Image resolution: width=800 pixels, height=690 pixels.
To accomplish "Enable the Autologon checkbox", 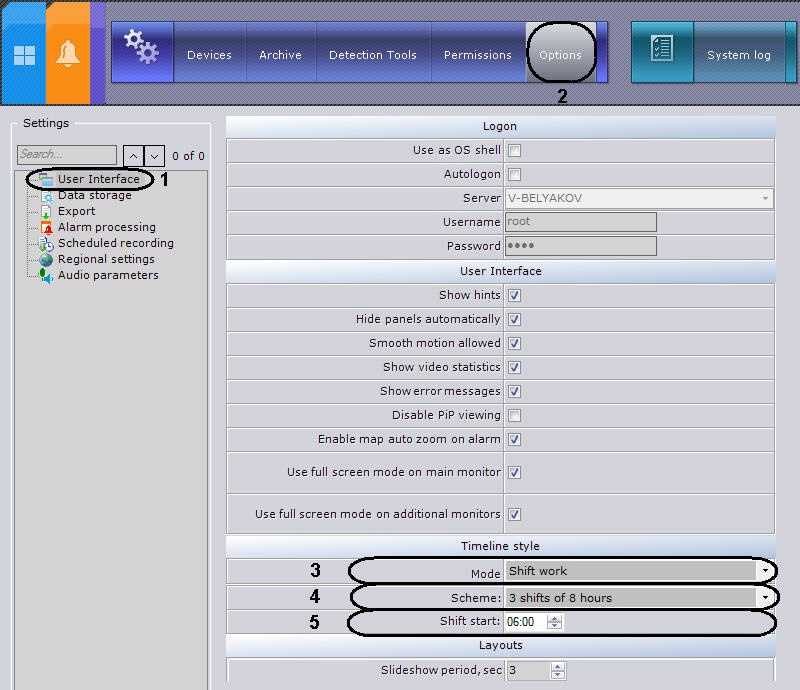I will pyautogui.click(x=514, y=175).
